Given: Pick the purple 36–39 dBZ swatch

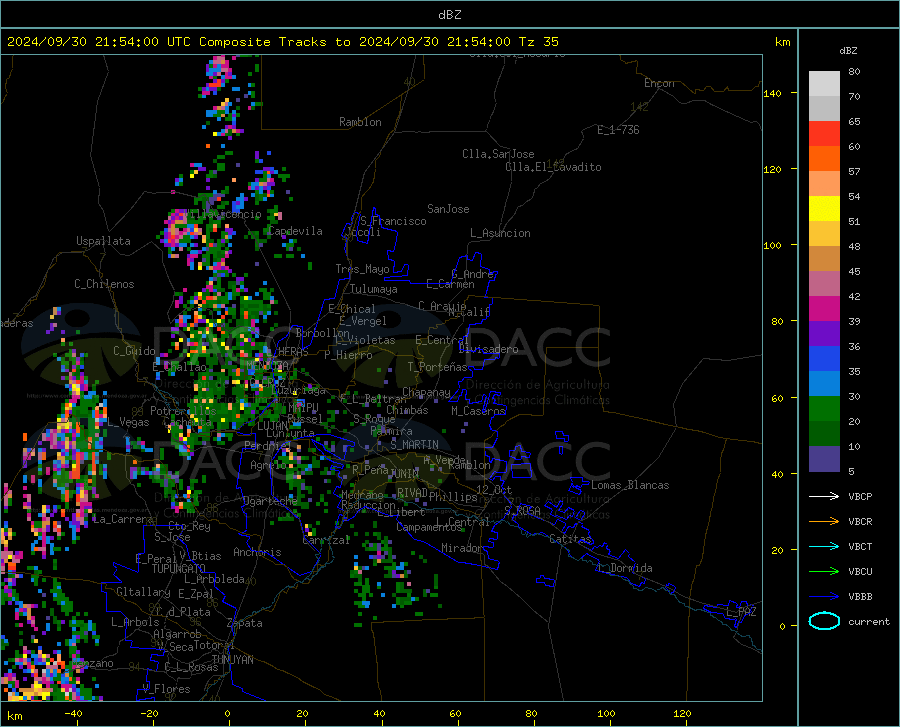Looking at the screenshot, I should point(824,334).
